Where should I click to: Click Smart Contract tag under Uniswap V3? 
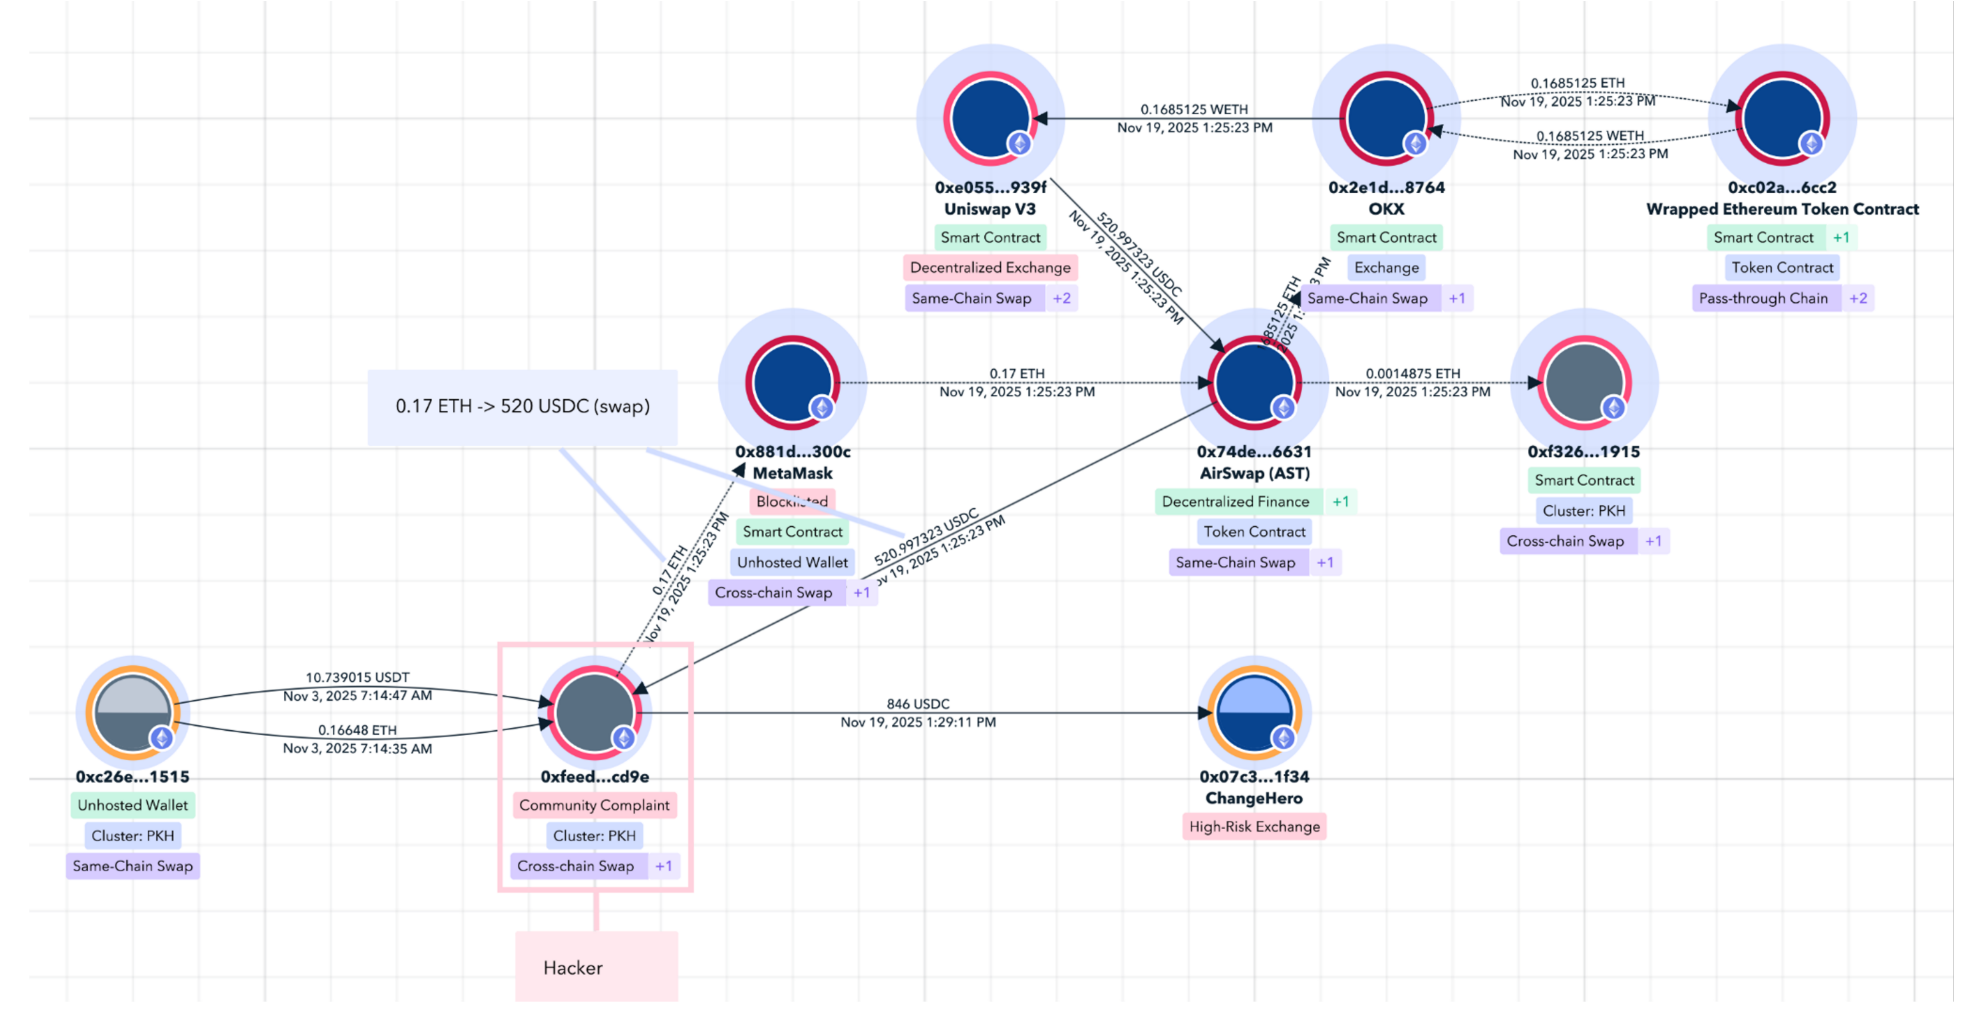pos(990,238)
